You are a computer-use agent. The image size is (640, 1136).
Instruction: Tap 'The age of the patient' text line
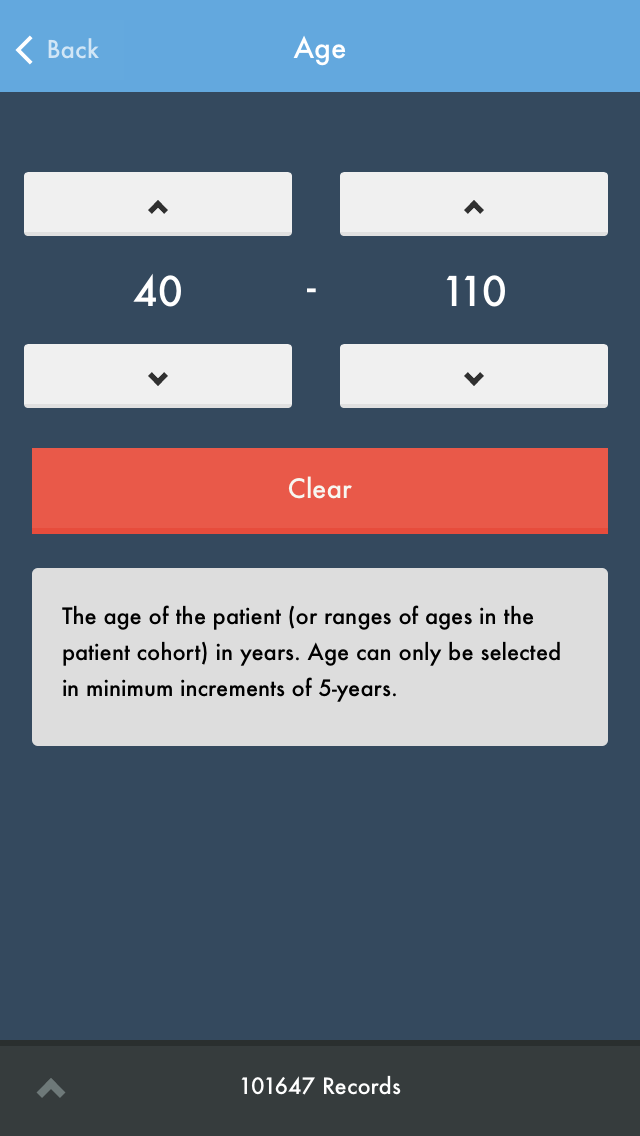pyautogui.click(x=175, y=616)
